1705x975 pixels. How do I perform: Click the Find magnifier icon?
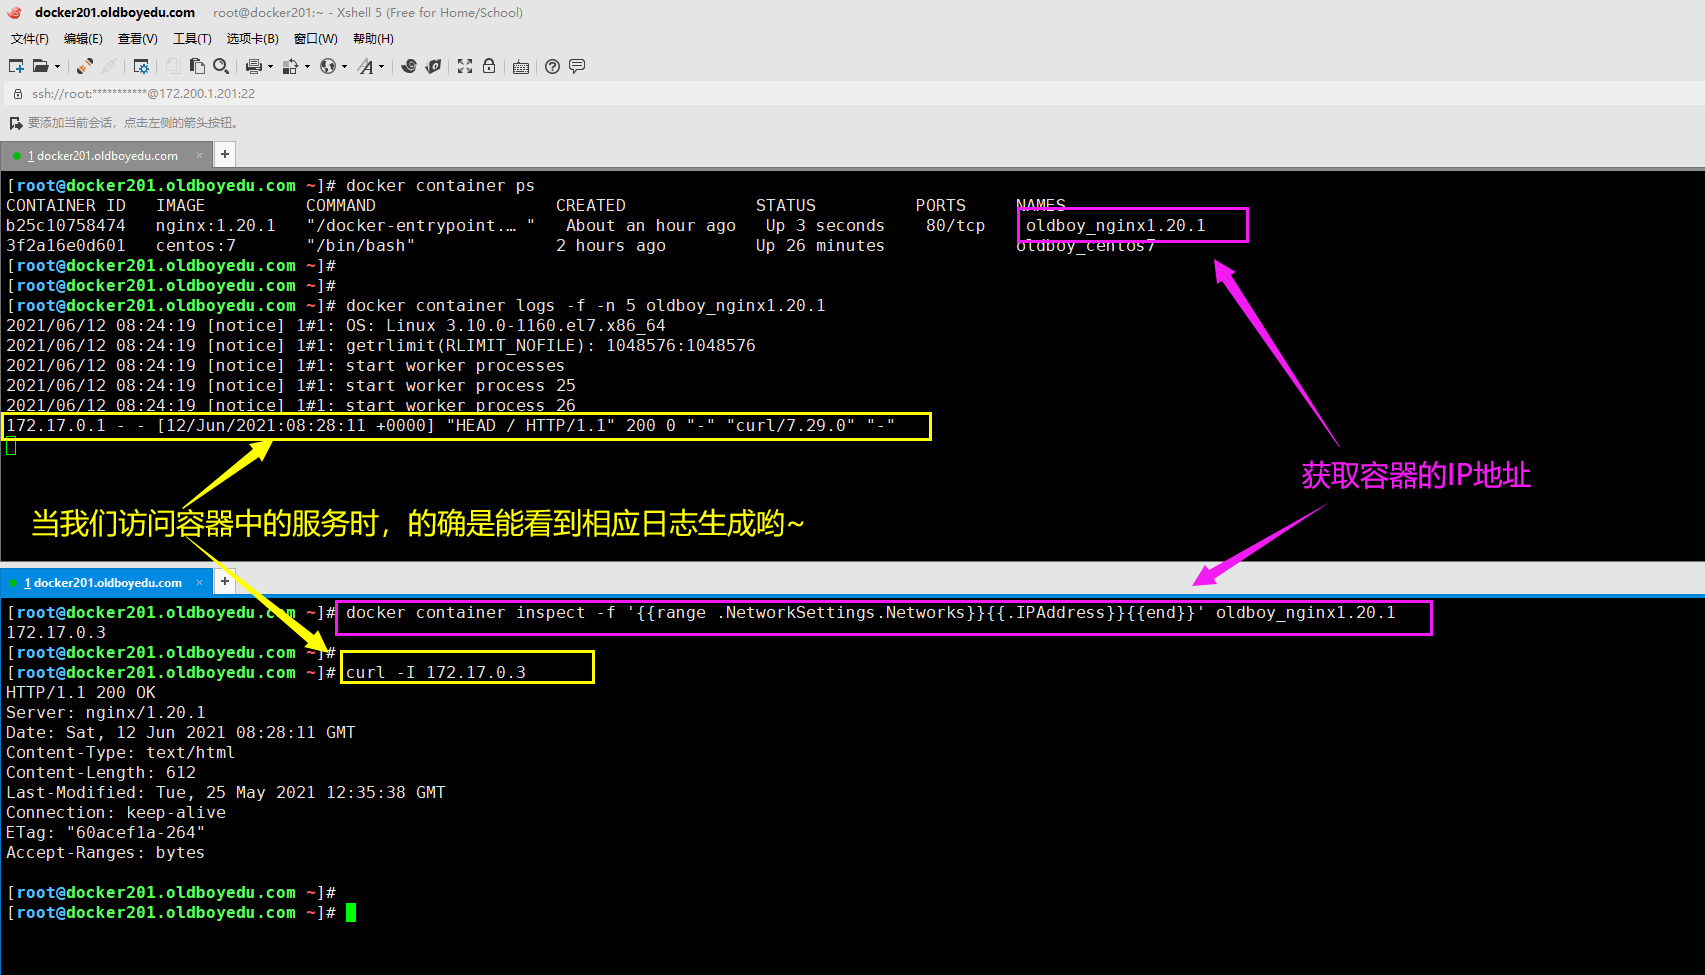pyautogui.click(x=221, y=66)
